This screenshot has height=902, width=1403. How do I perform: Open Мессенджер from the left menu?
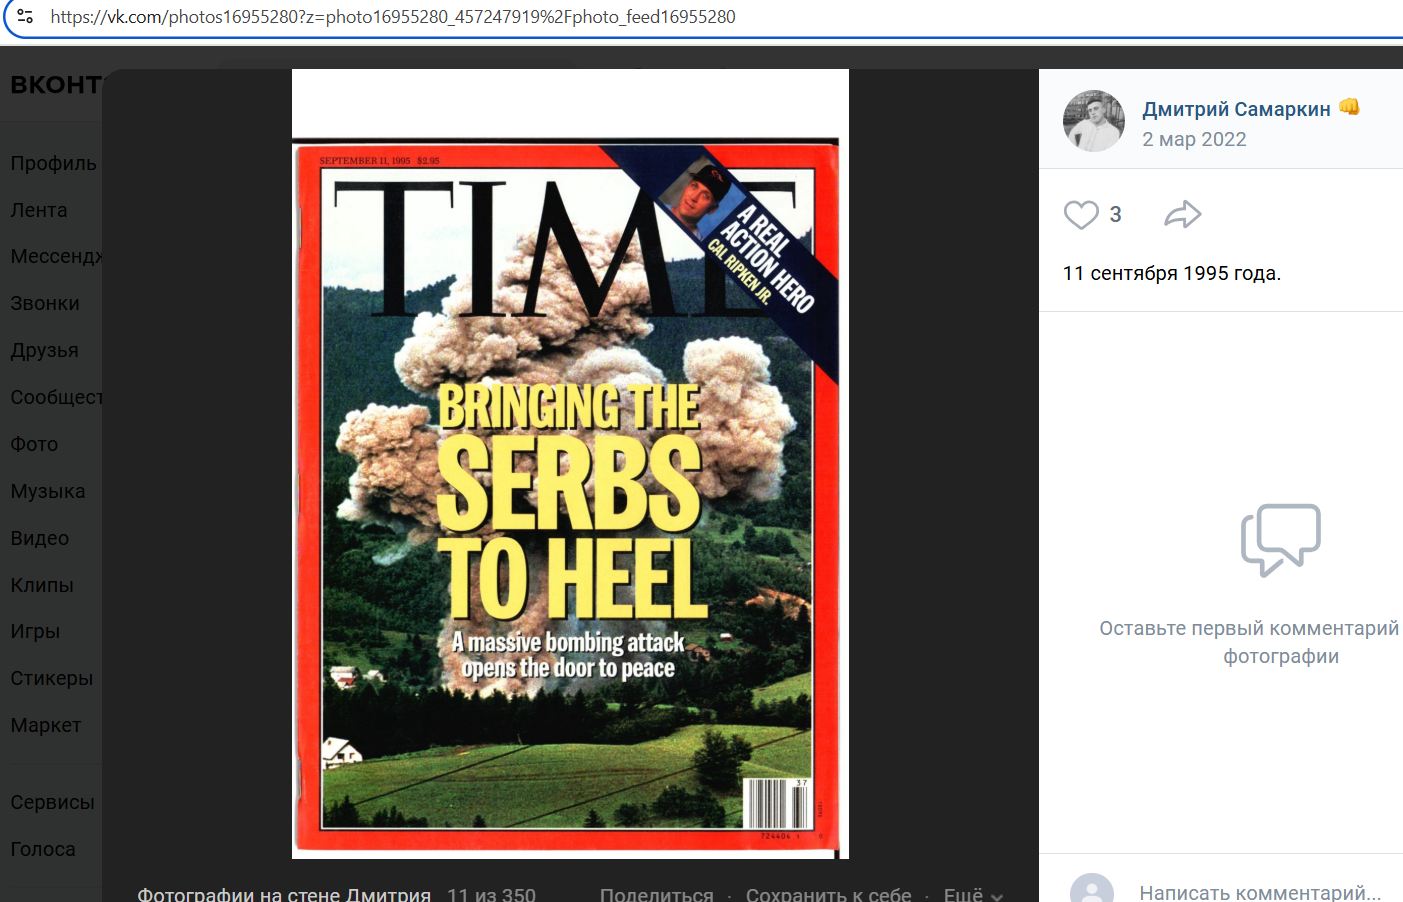(56, 257)
